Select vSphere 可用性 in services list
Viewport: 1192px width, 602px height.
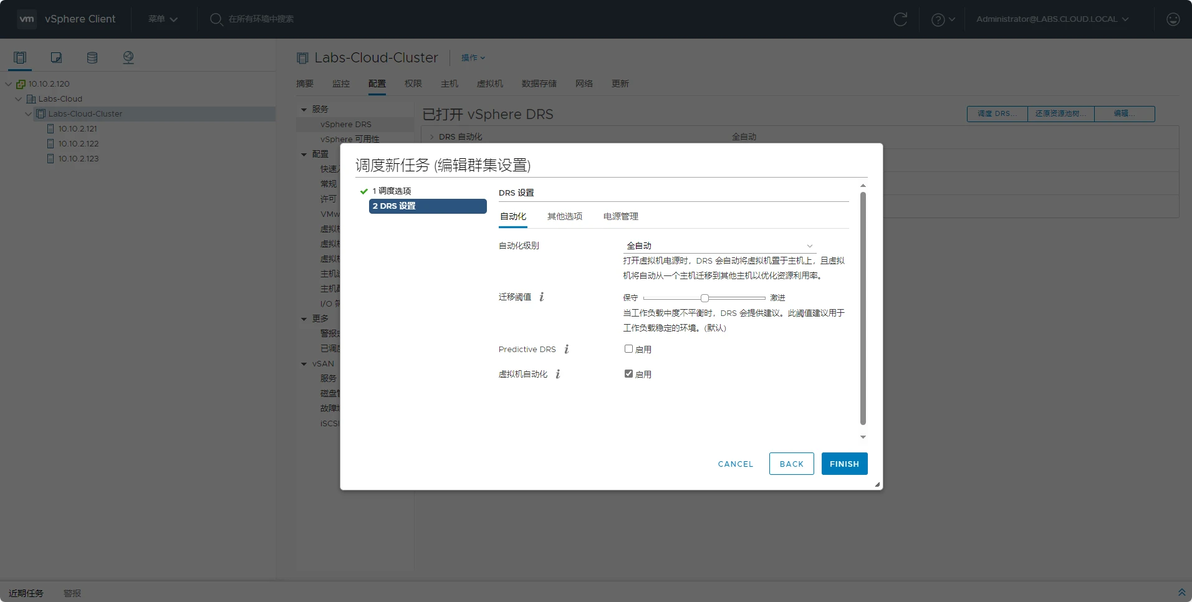[x=350, y=140]
